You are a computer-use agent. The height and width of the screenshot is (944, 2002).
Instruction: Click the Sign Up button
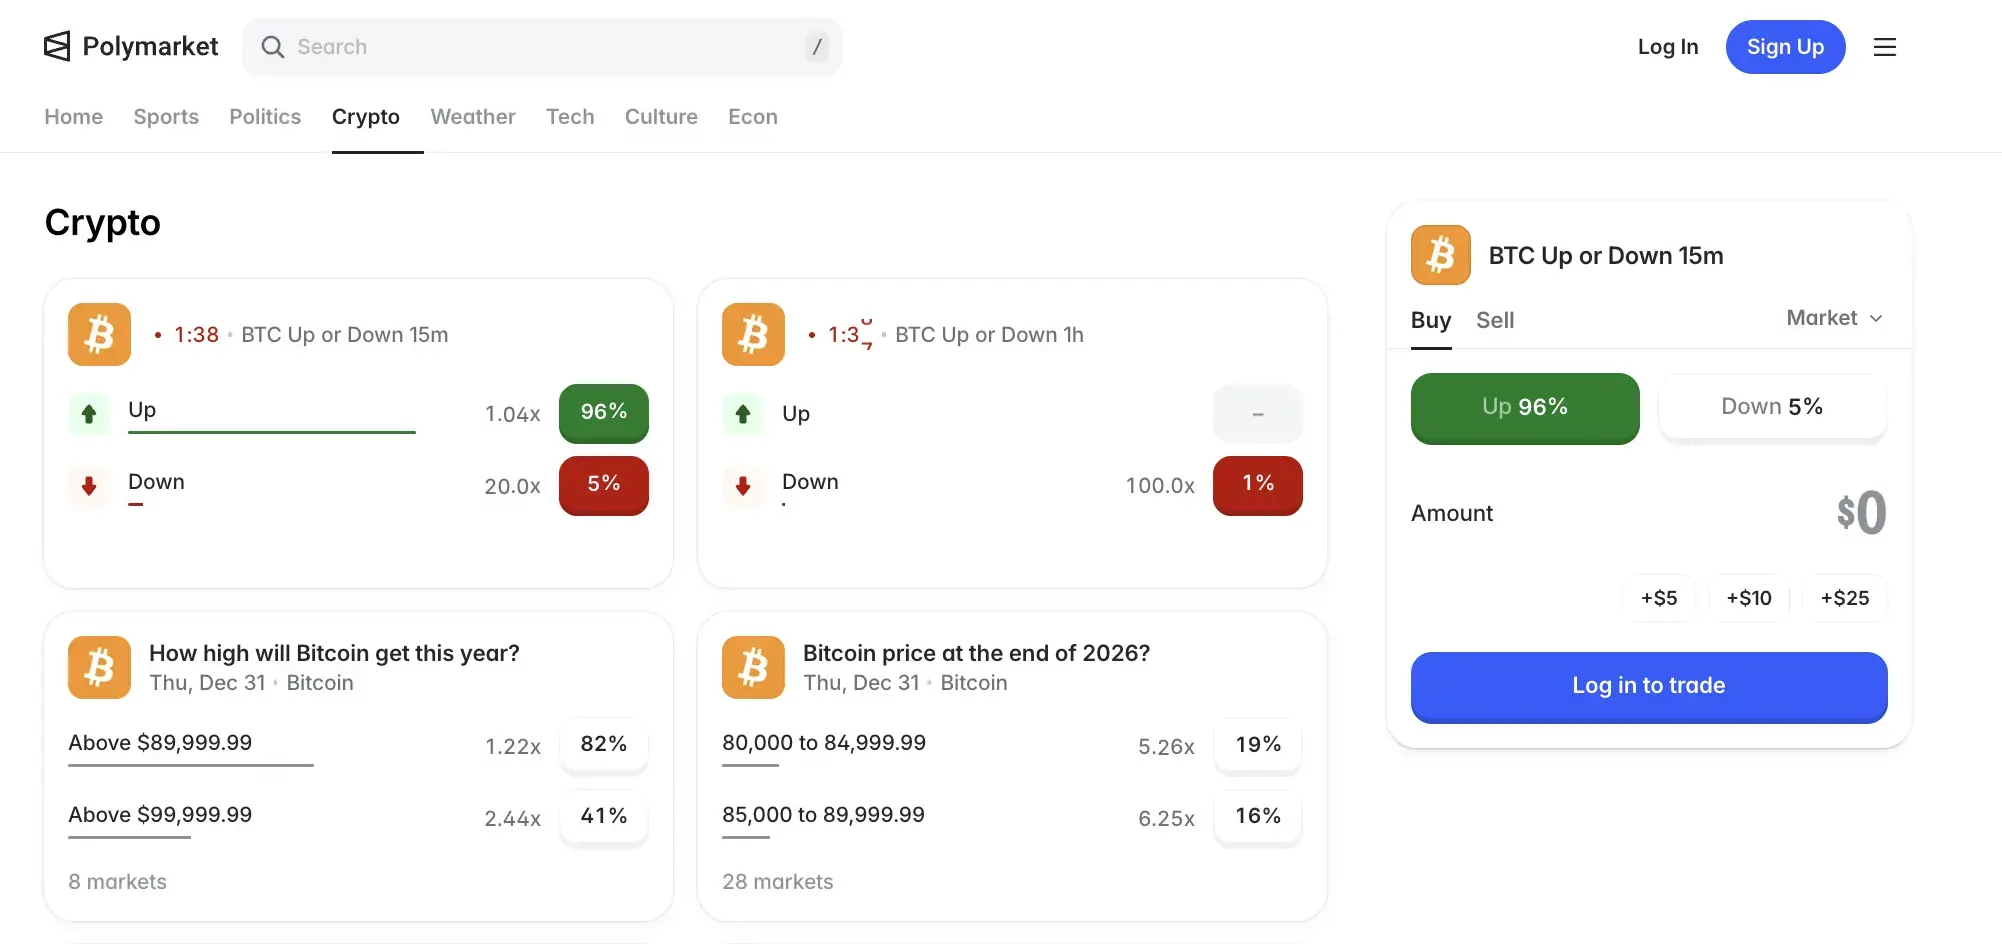coord(1785,47)
